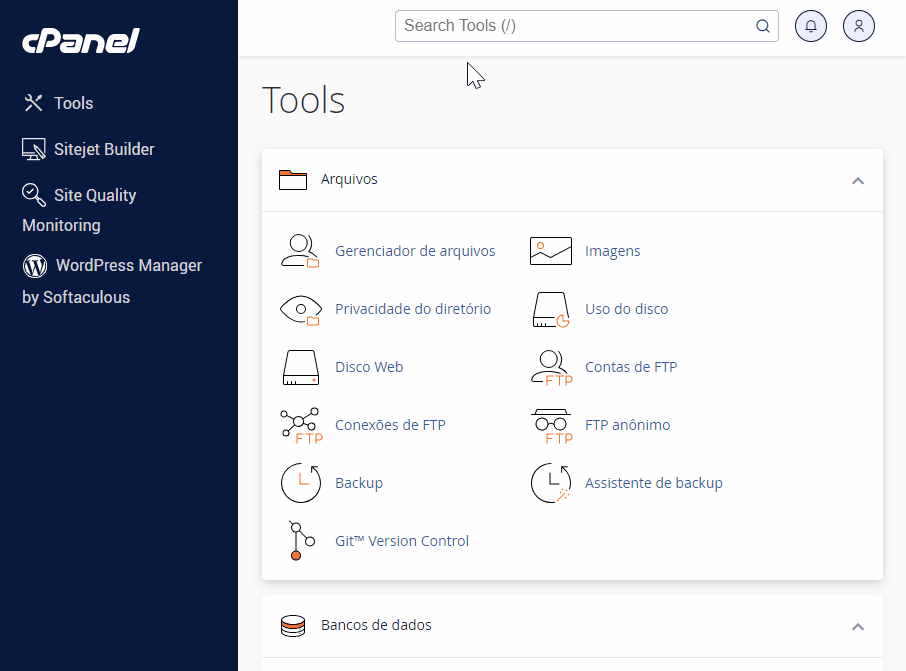The height and width of the screenshot is (671, 906).
Task: Click the Tools page heading
Action: [303, 100]
